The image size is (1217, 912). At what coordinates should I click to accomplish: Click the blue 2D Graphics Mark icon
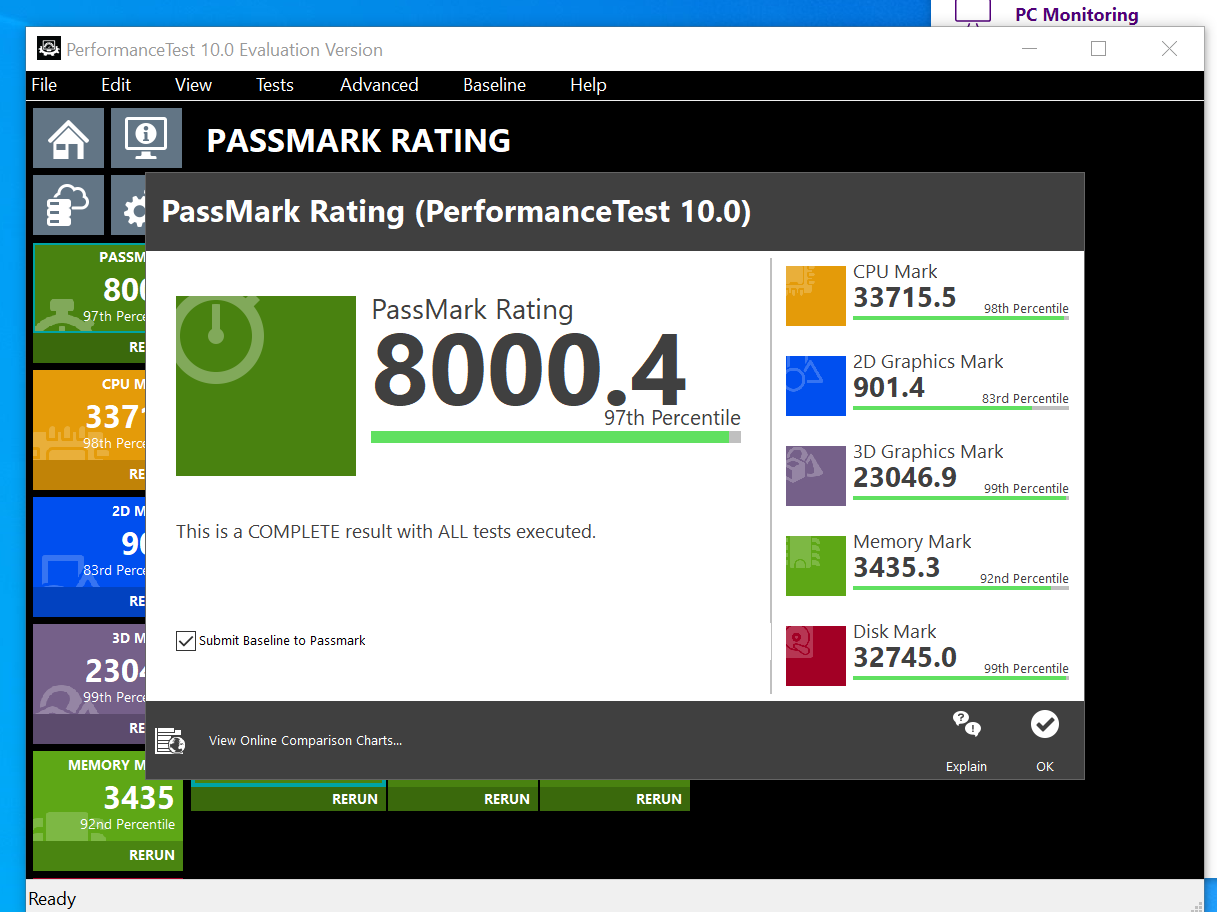(815, 385)
